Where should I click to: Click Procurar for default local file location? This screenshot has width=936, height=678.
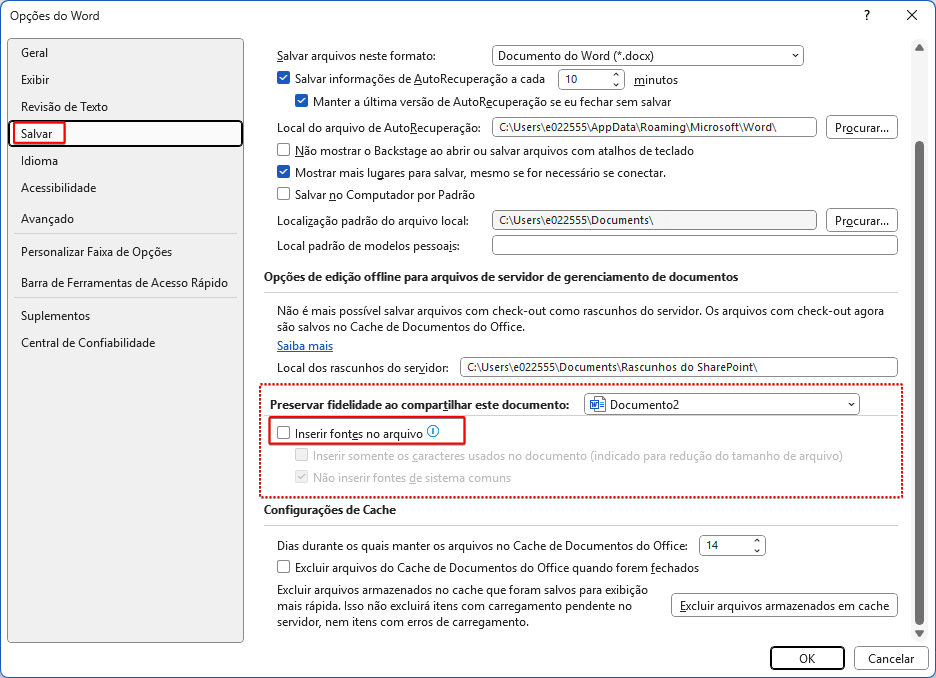(861, 220)
